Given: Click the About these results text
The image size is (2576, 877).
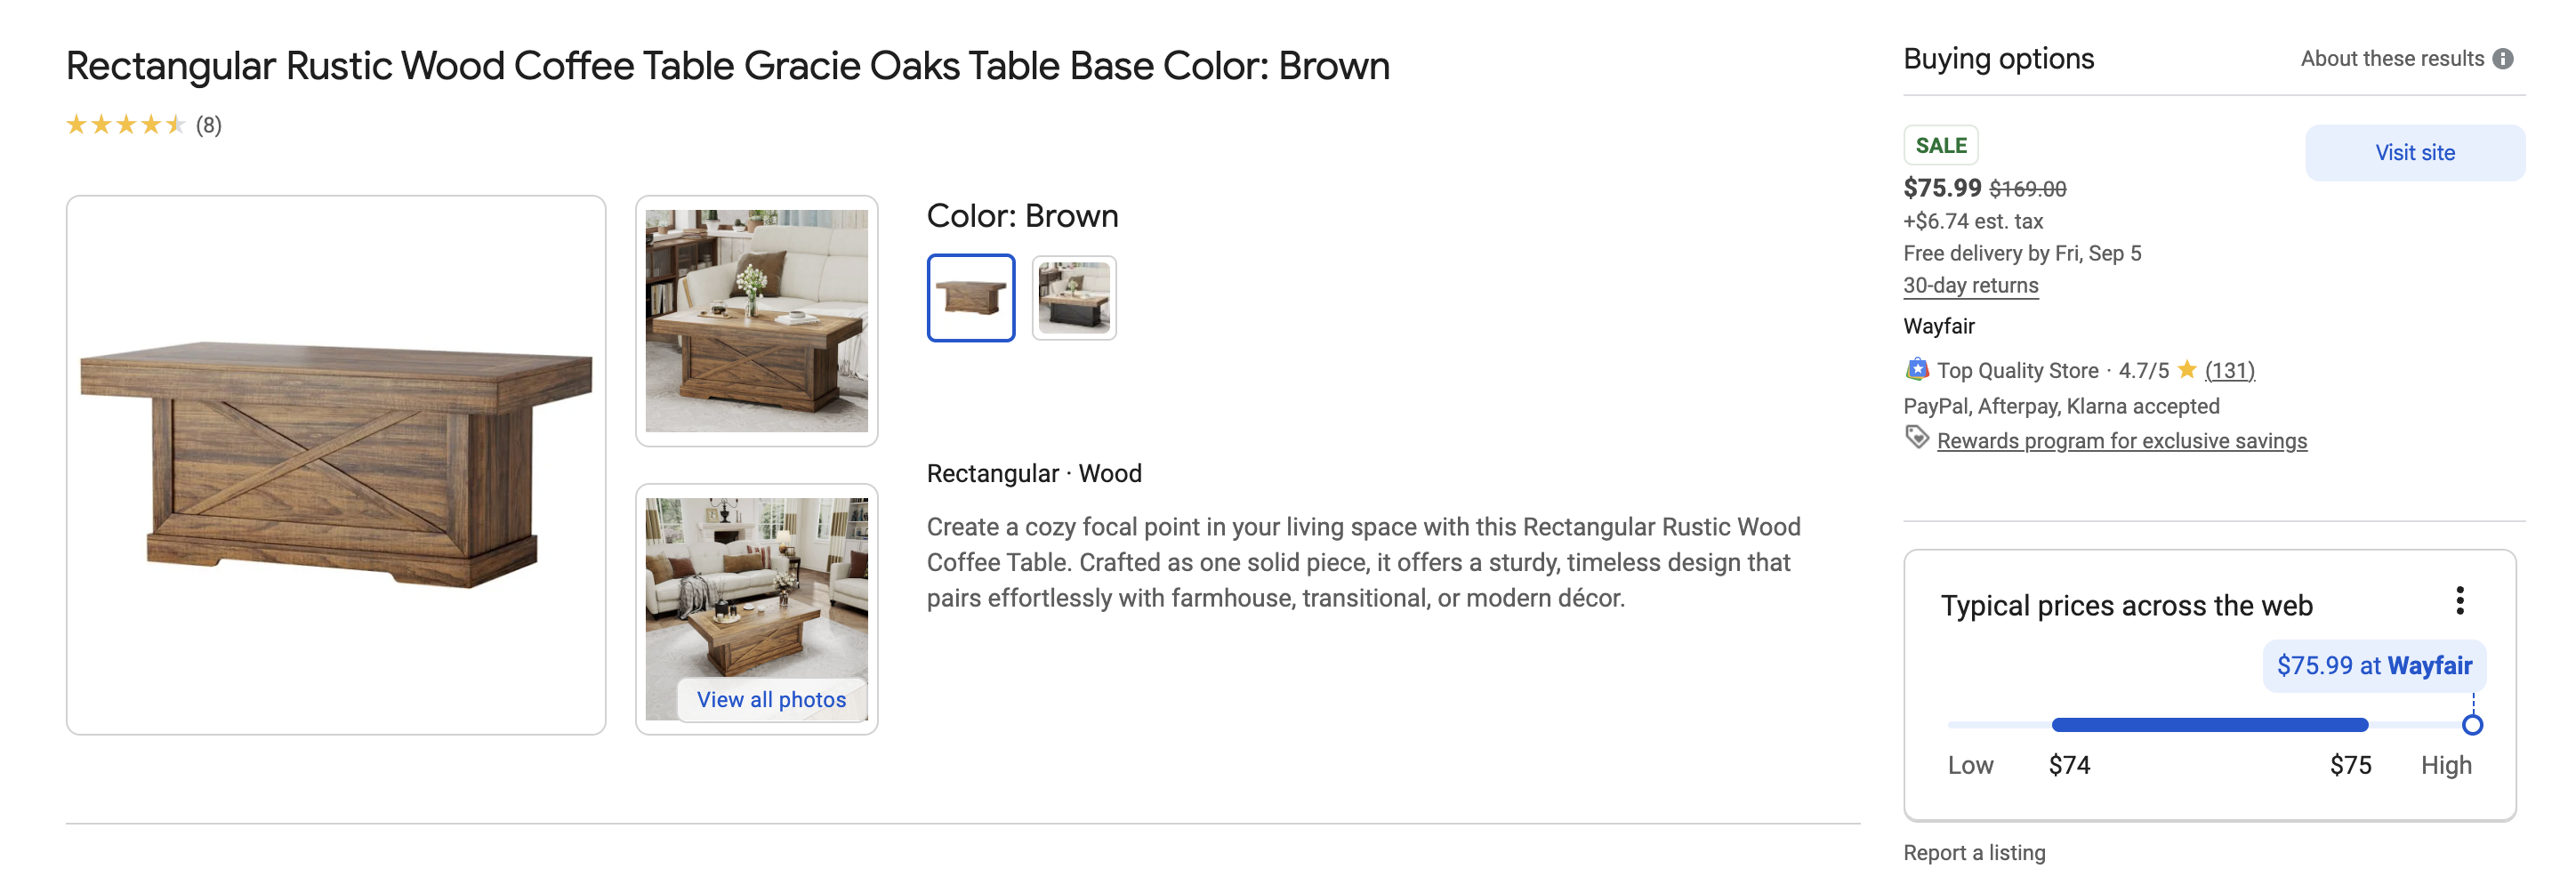Looking at the screenshot, I should 2391,59.
